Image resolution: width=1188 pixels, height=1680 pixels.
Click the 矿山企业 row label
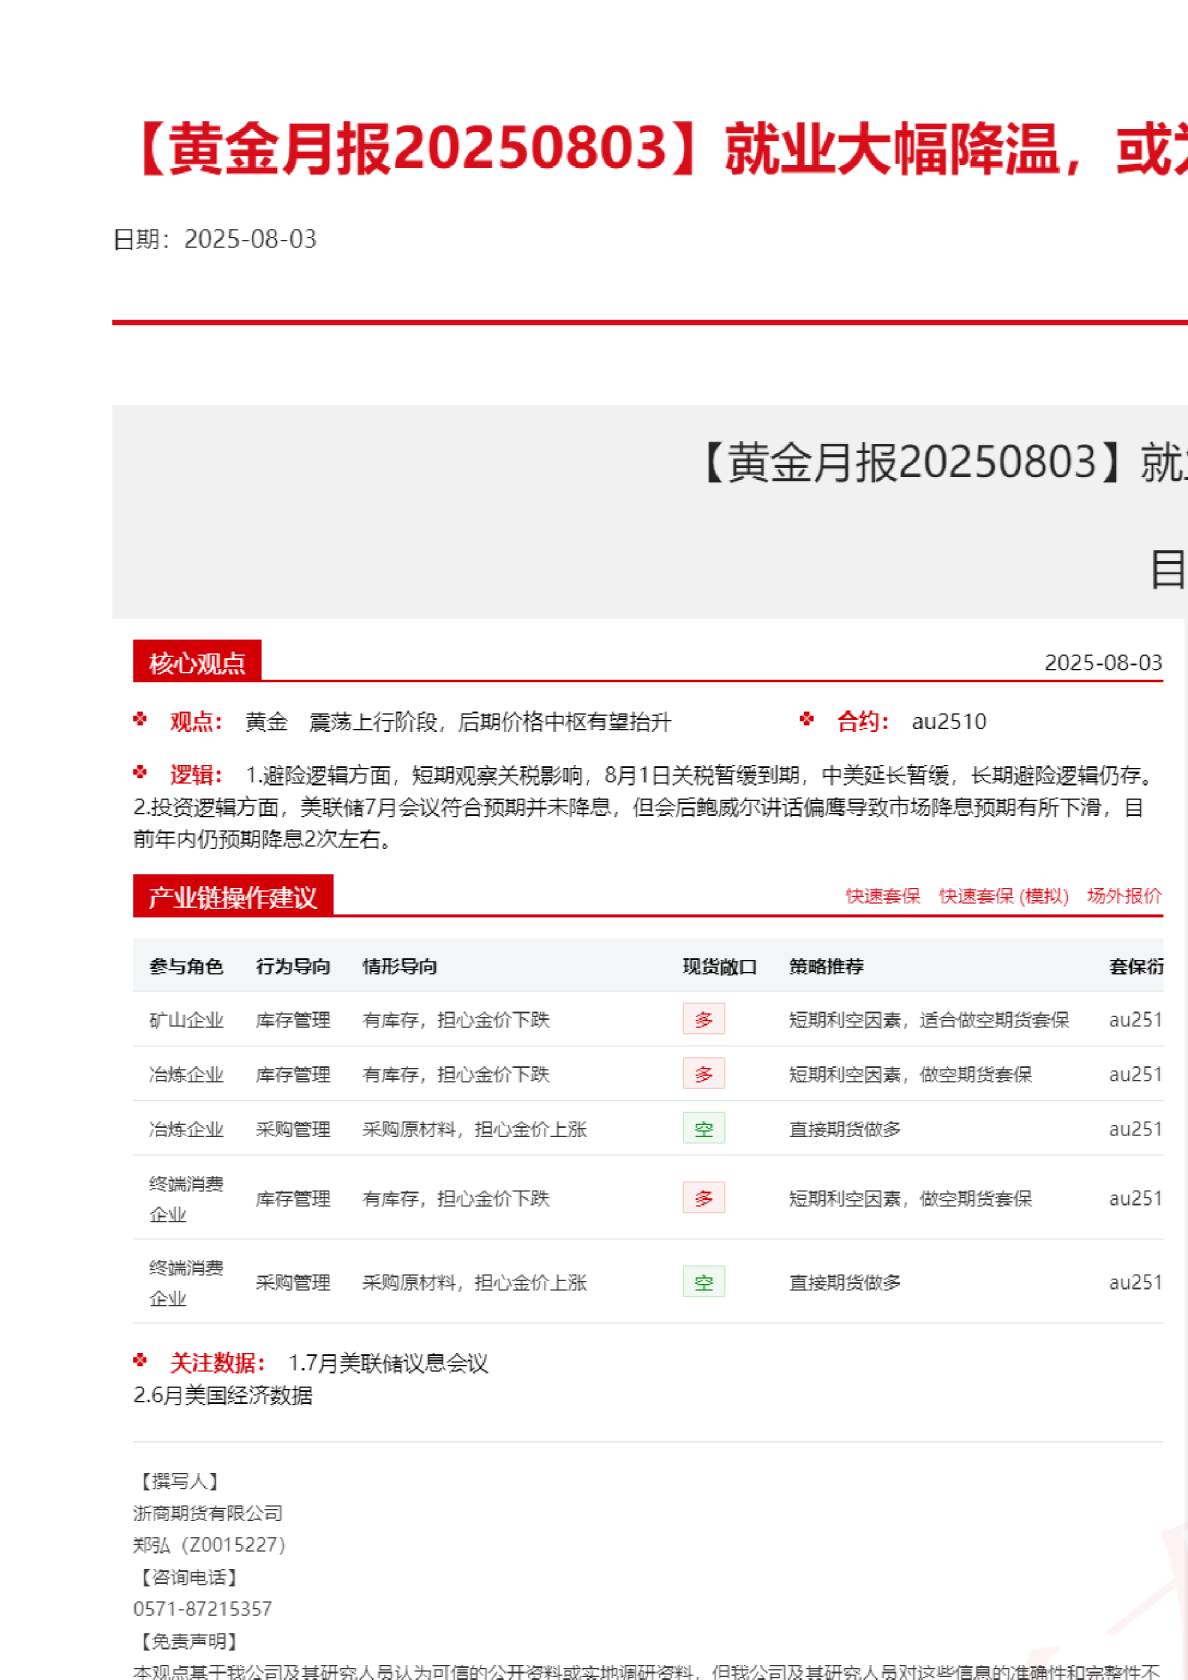pyautogui.click(x=186, y=1020)
